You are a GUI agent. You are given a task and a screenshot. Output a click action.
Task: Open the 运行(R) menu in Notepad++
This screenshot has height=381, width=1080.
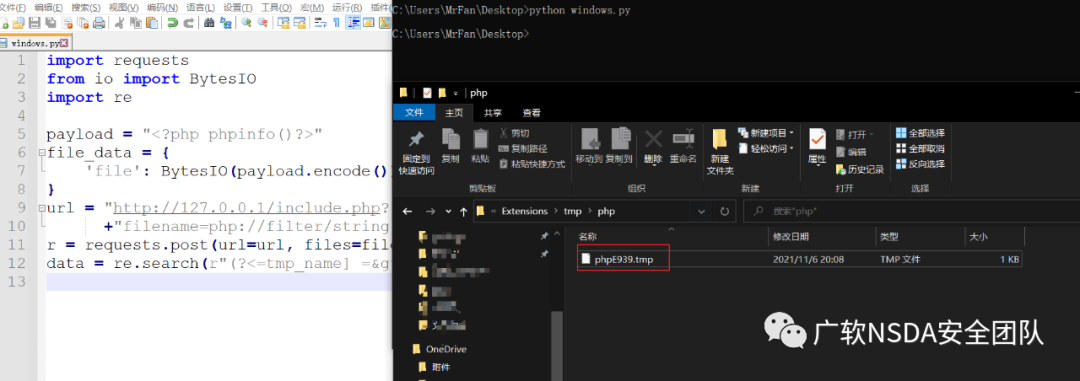tap(348, 7)
